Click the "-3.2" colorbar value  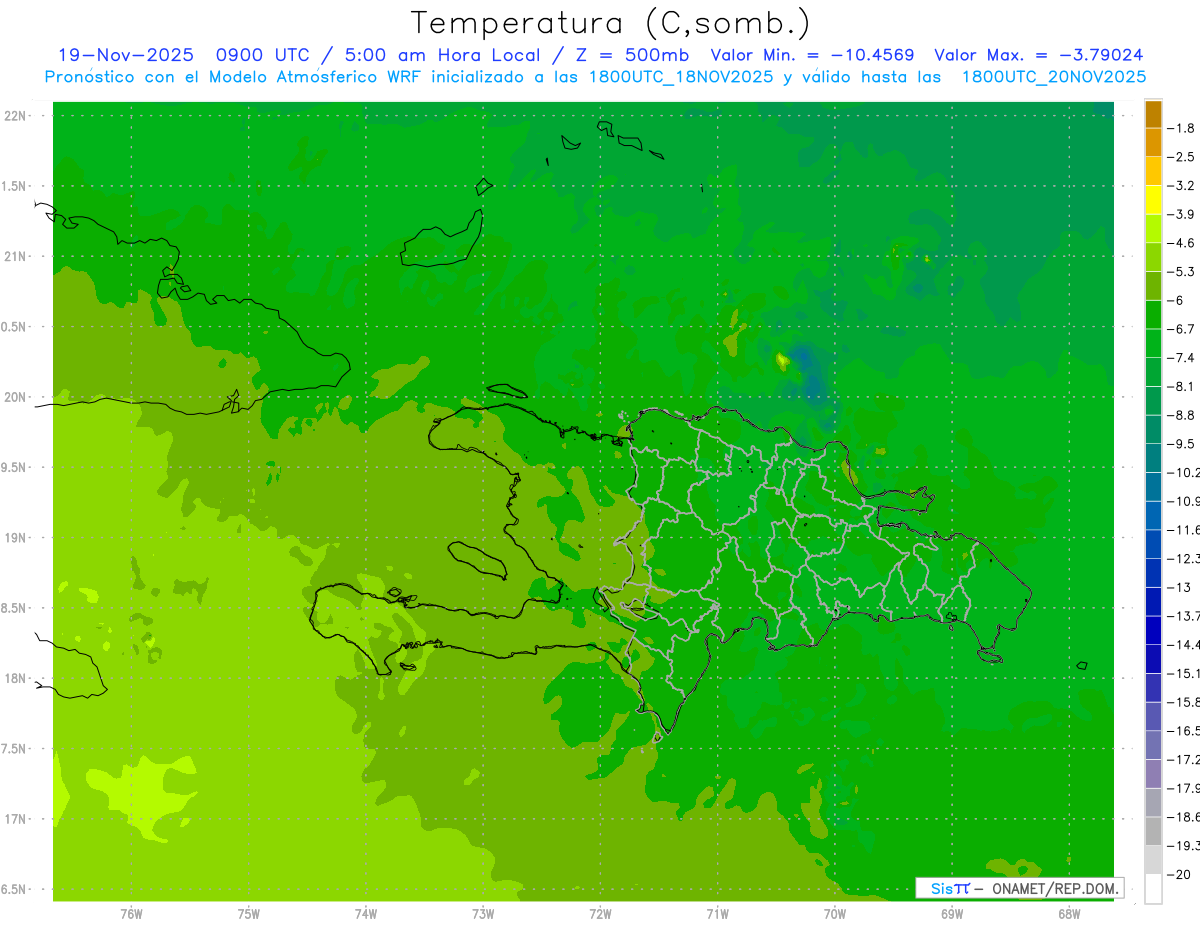(1181, 186)
